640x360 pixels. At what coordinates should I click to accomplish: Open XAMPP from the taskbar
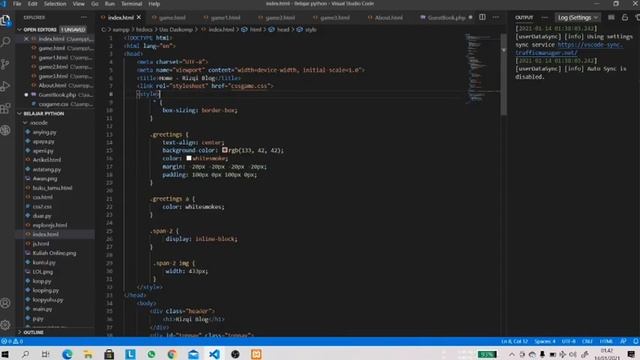[256, 354]
